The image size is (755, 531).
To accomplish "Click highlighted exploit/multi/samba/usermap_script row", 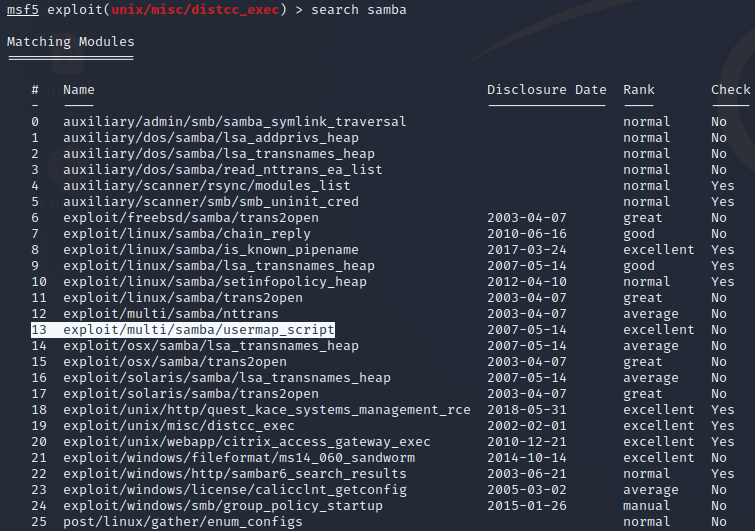I will click(182, 330).
